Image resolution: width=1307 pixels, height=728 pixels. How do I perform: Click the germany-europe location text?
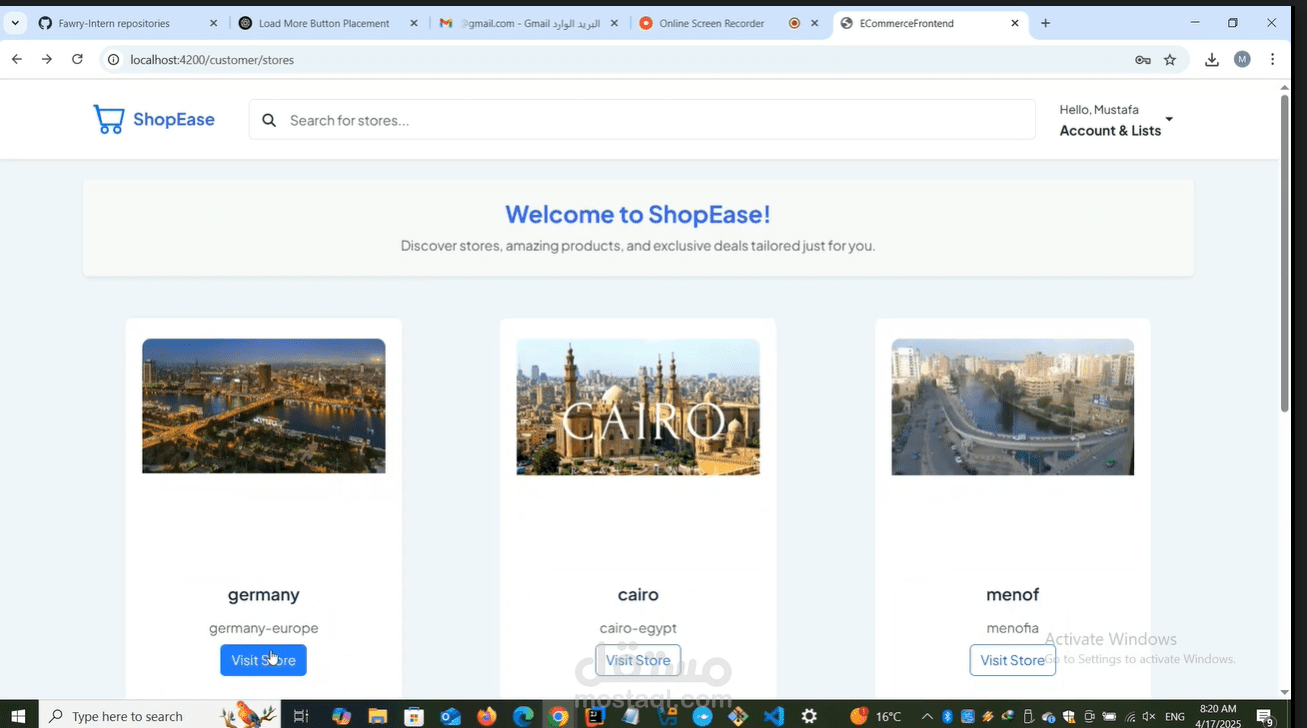point(264,628)
